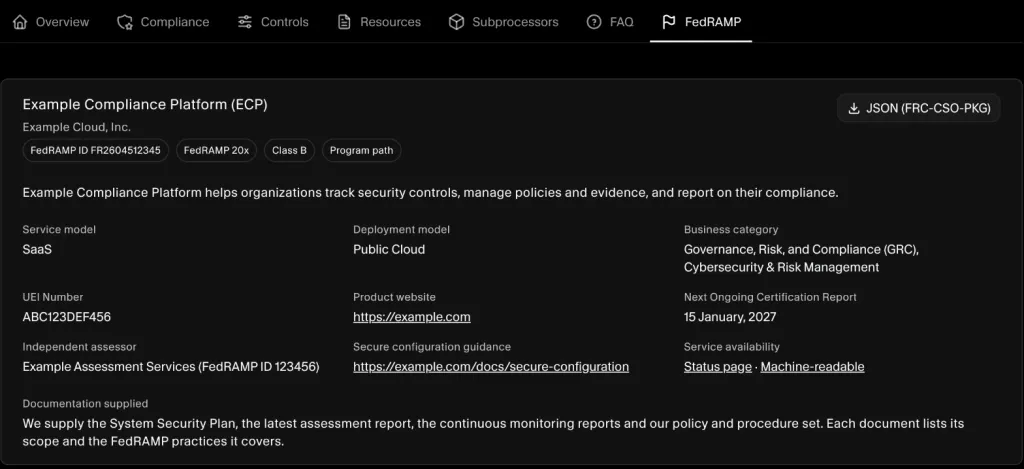Image resolution: width=1024 pixels, height=469 pixels.
Task: Click the Documentation supplied label
Action: click(86, 404)
